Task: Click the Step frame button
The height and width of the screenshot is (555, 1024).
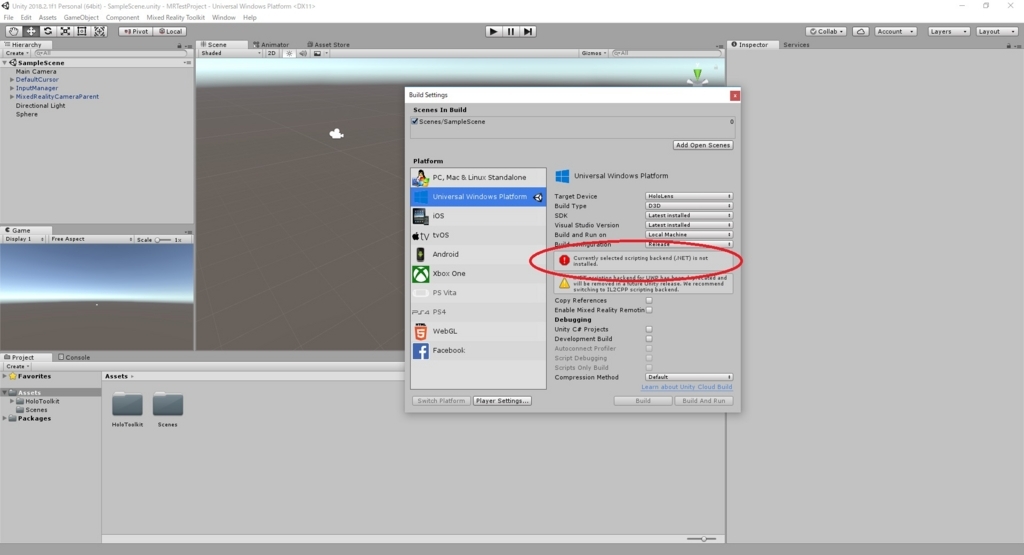Action: click(x=528, y=31)
